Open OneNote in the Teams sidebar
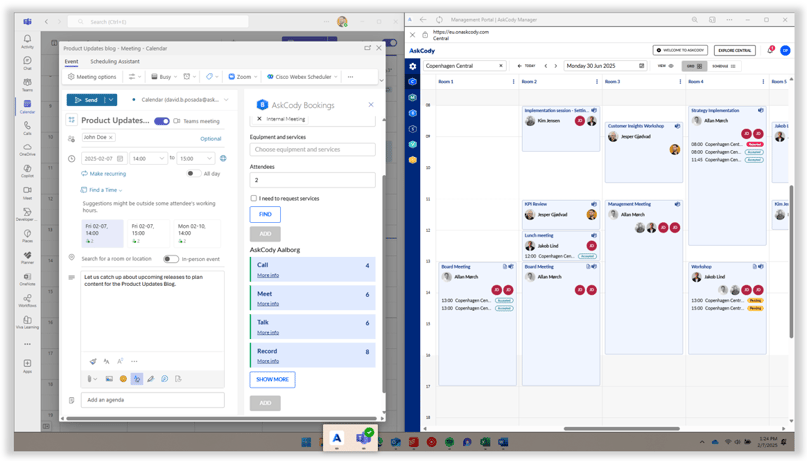Image resolution: width=807 pixels, height=461 pixels. coord(27,279)
